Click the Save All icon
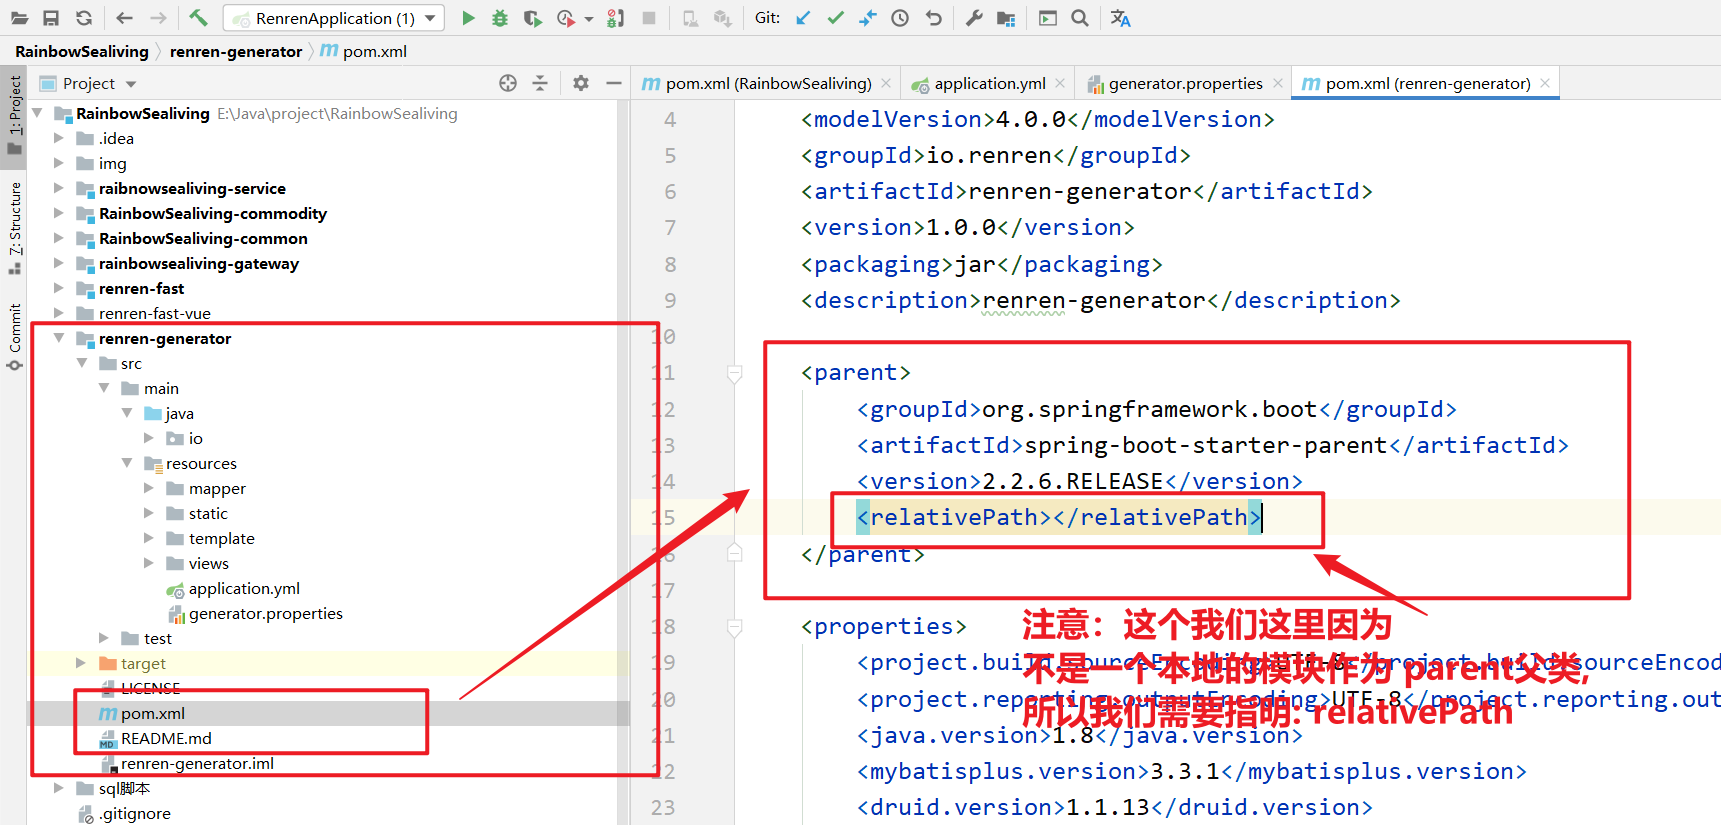The width and height of the screenshot is (1721, 825). coord(51,18)
